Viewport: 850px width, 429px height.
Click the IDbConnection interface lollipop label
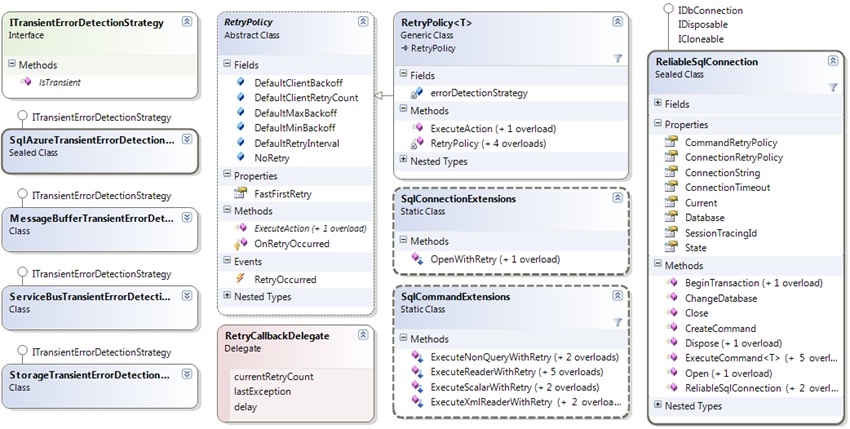pyautogui.click(x=710, y=10)
